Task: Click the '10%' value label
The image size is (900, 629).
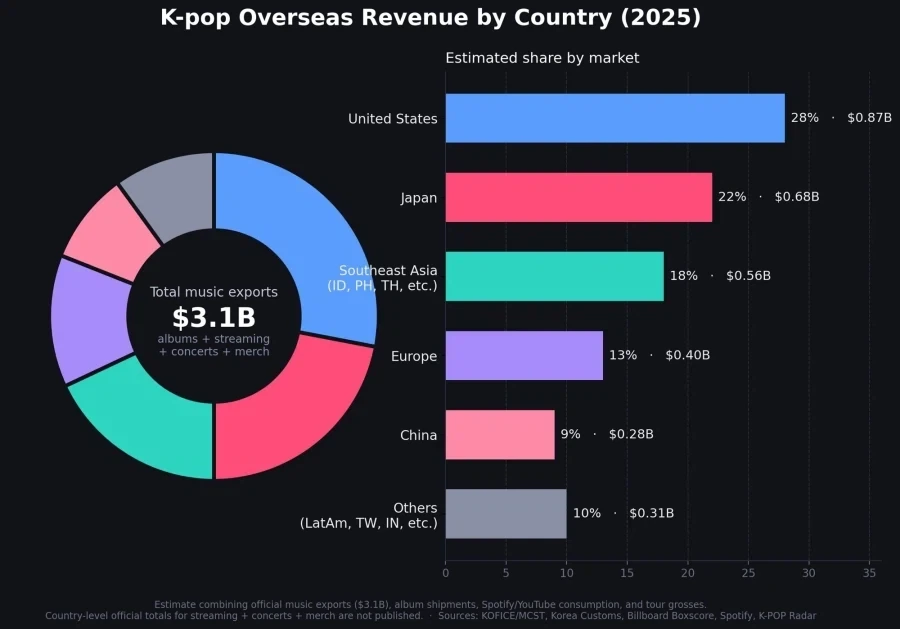Action: (x=587, y=513)
